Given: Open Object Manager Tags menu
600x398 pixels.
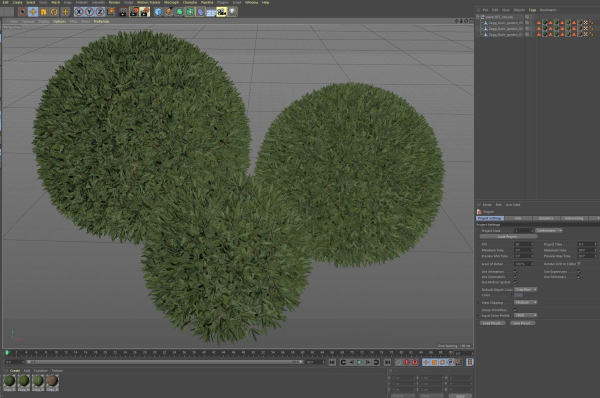Looking at the screenshot, I should pyautogui.click(x=532, y=10).
